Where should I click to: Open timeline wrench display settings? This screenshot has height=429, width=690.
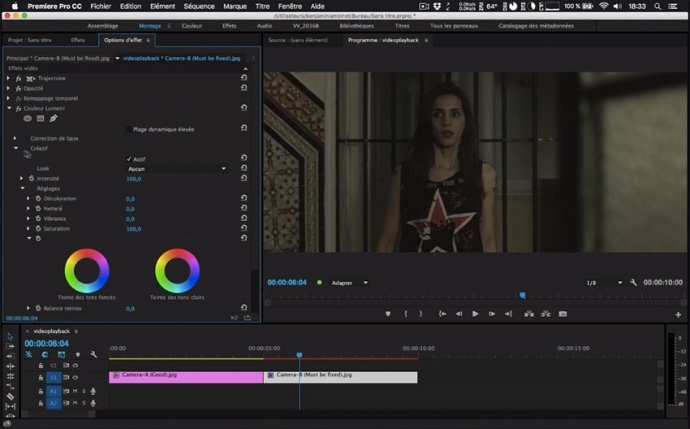pyautogui.click(x=93, y=354)
